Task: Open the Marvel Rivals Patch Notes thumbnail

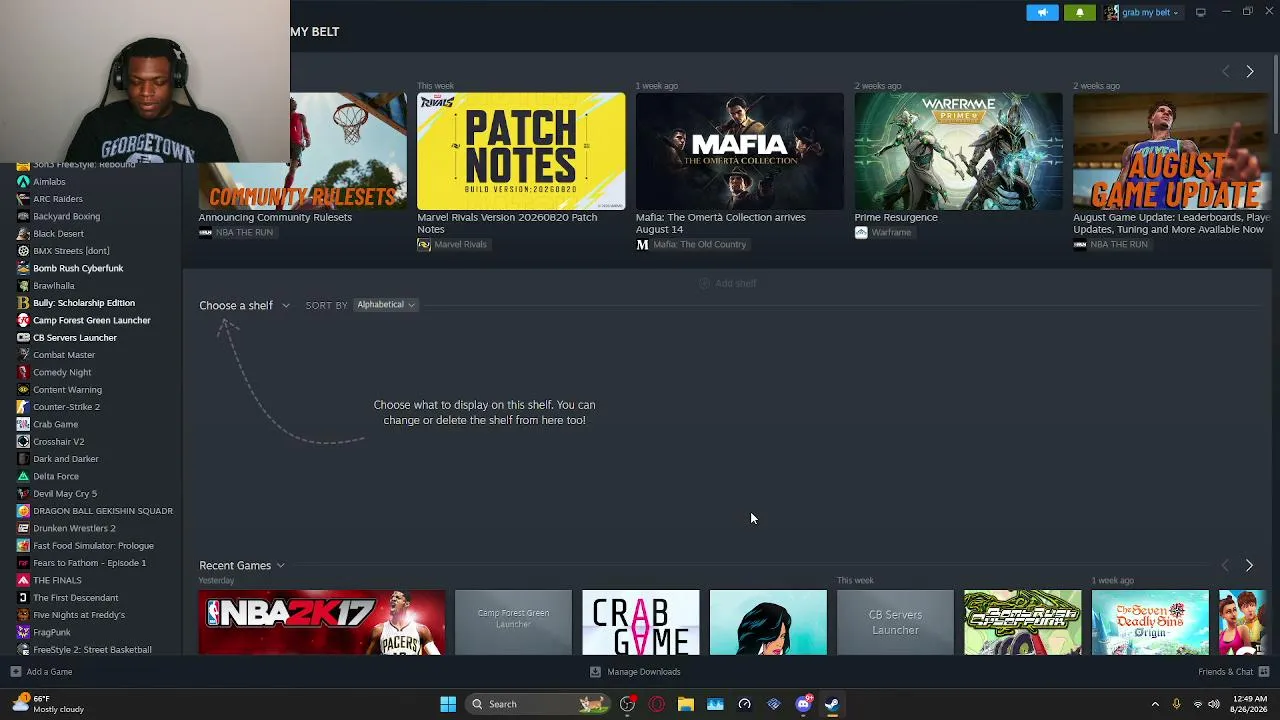Action: pyautogui.click(x=521, y=151)
